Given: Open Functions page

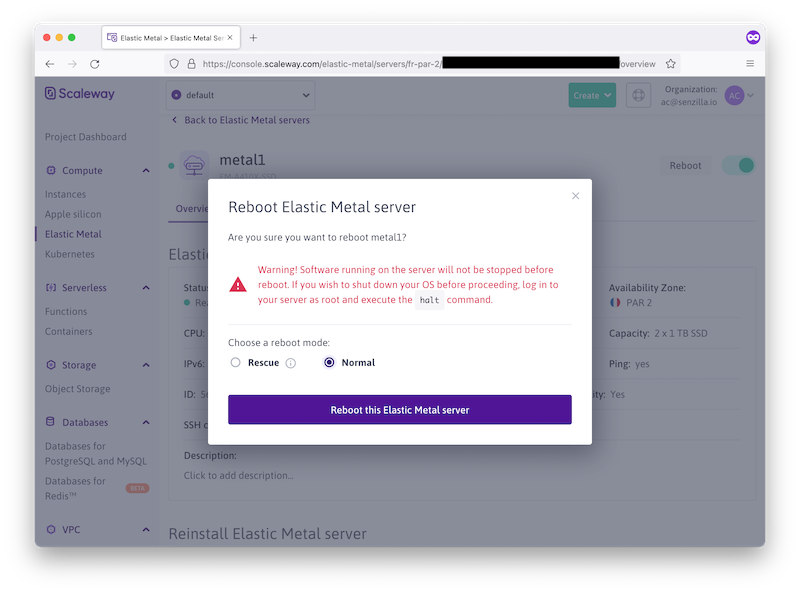Looking at the screenshot, I should [x=66, y=311].
